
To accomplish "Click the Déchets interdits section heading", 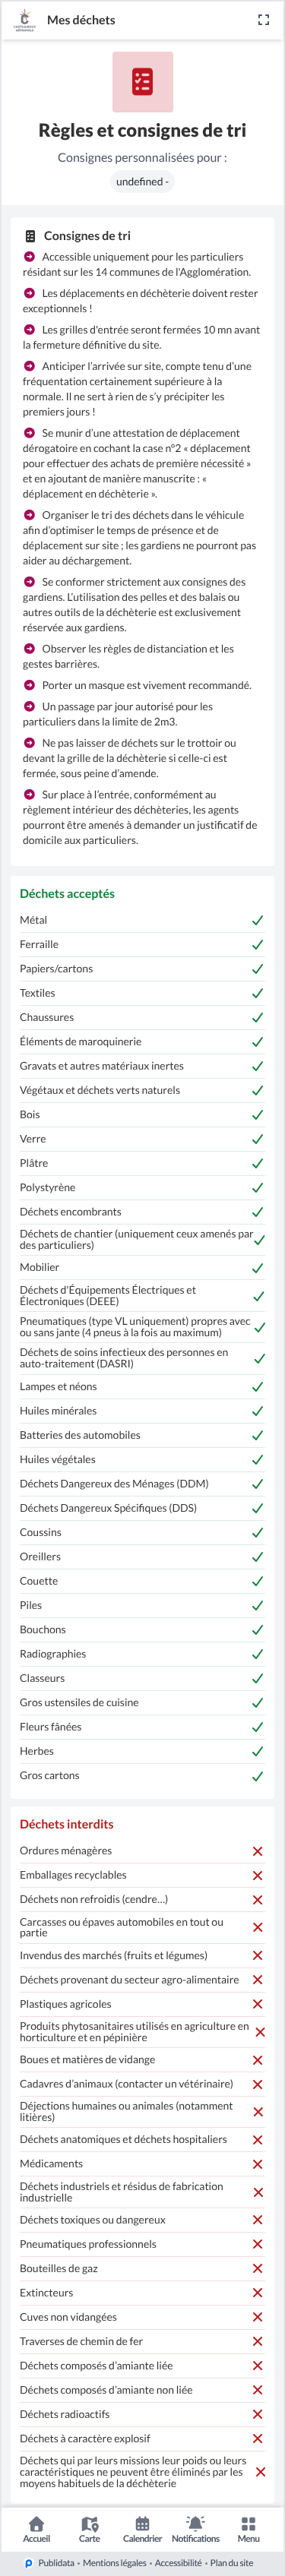I will click(x=67, y=1824).
